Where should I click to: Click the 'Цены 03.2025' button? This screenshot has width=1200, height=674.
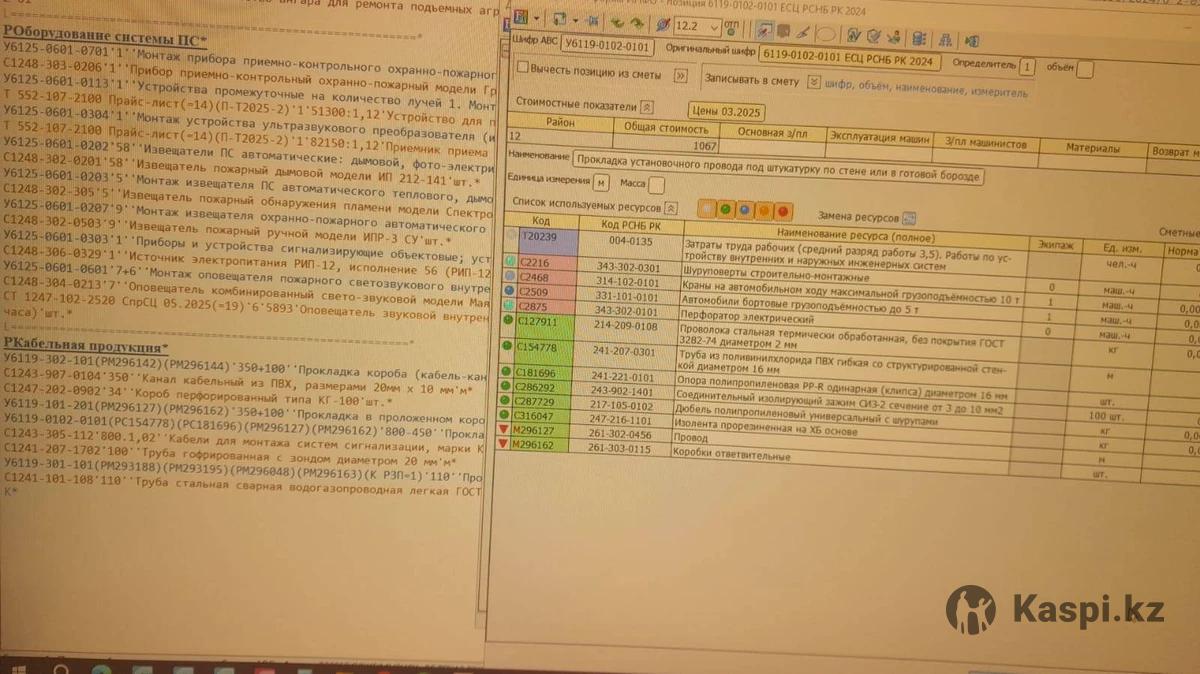pos(726,111)
